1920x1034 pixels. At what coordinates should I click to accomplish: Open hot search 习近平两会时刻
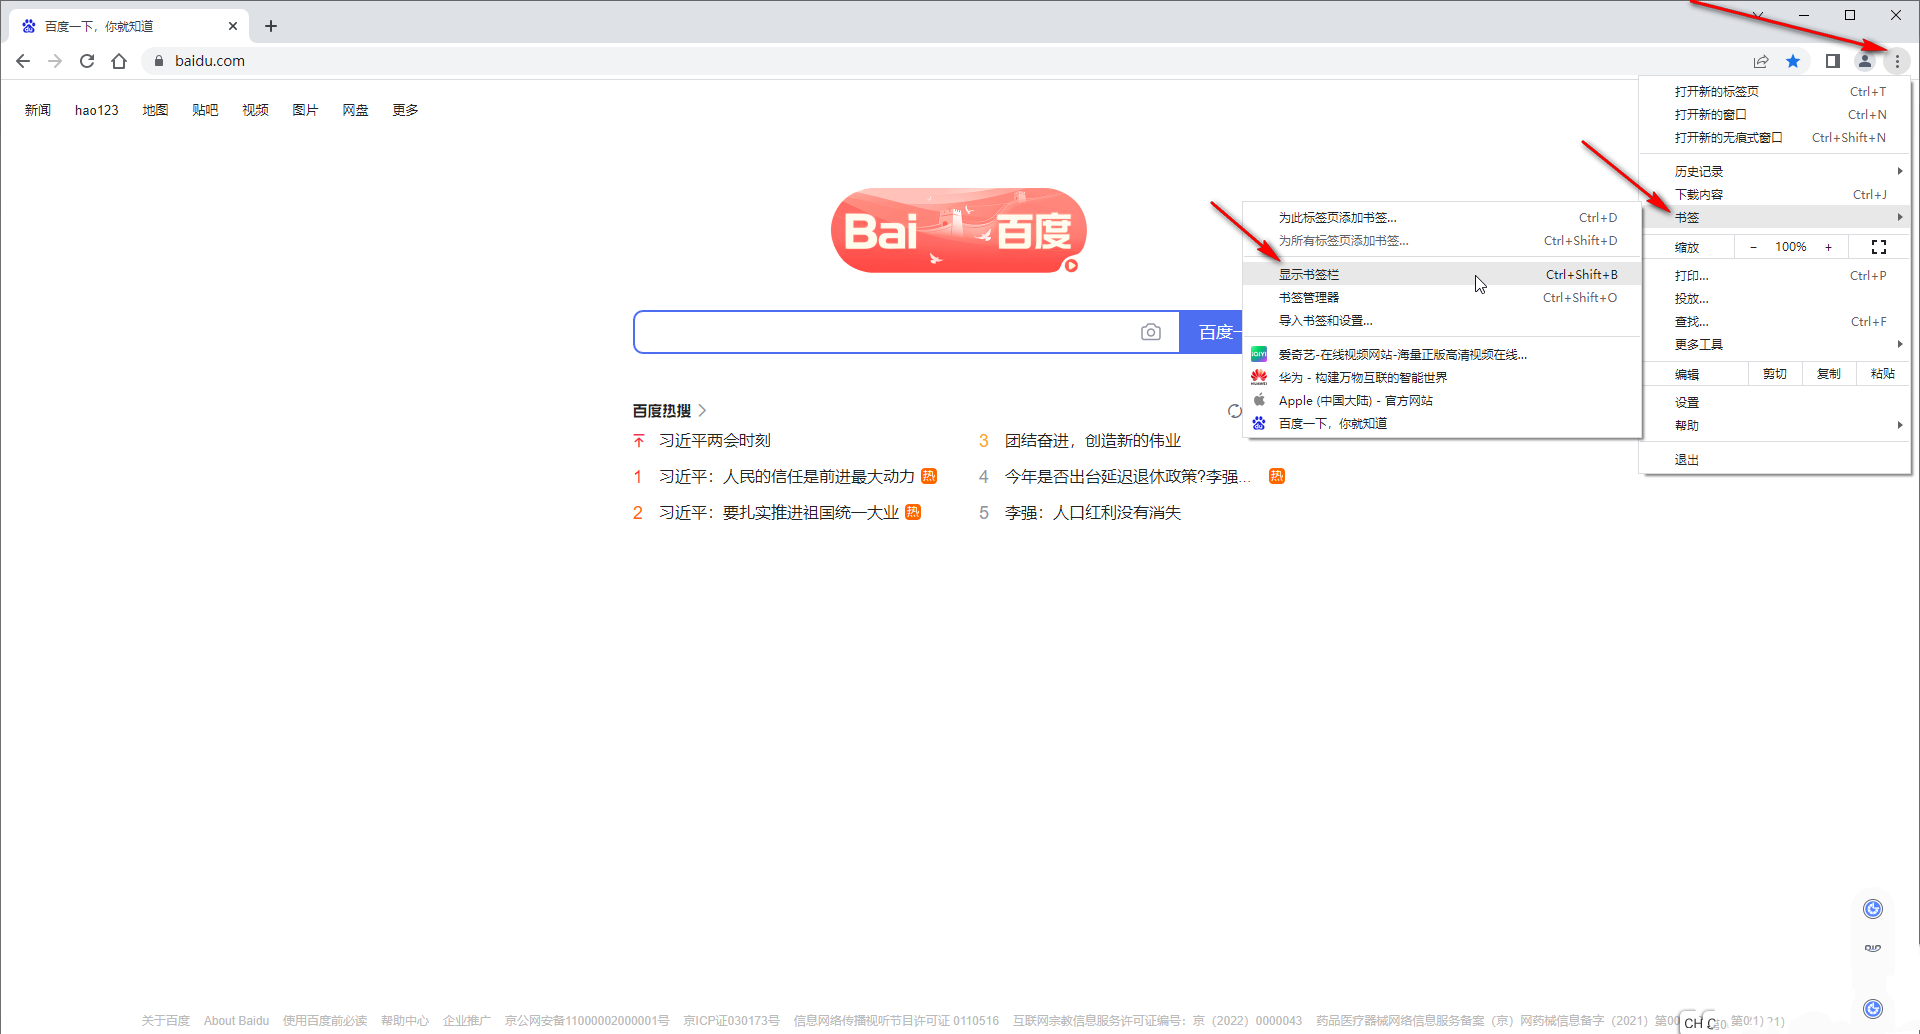pyautogui.click(x=715, y=441)
